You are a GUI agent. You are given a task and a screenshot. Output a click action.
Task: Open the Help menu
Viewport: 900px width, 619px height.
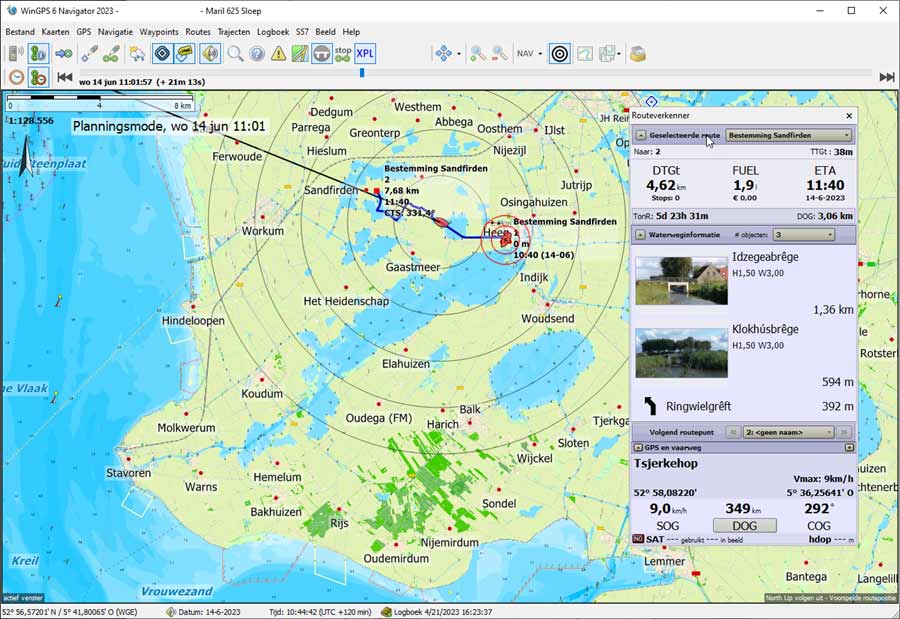point(351,32)
